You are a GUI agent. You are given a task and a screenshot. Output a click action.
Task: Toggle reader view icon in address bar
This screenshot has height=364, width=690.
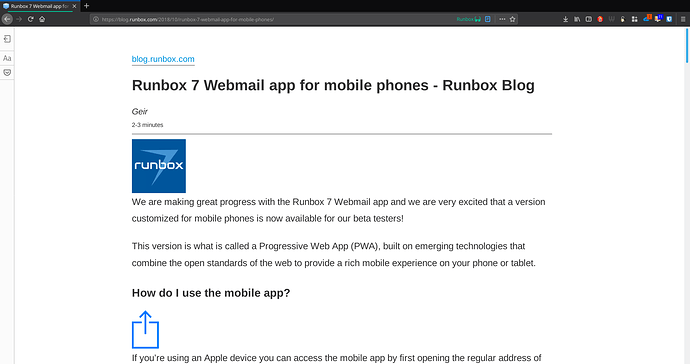point(488,19)
